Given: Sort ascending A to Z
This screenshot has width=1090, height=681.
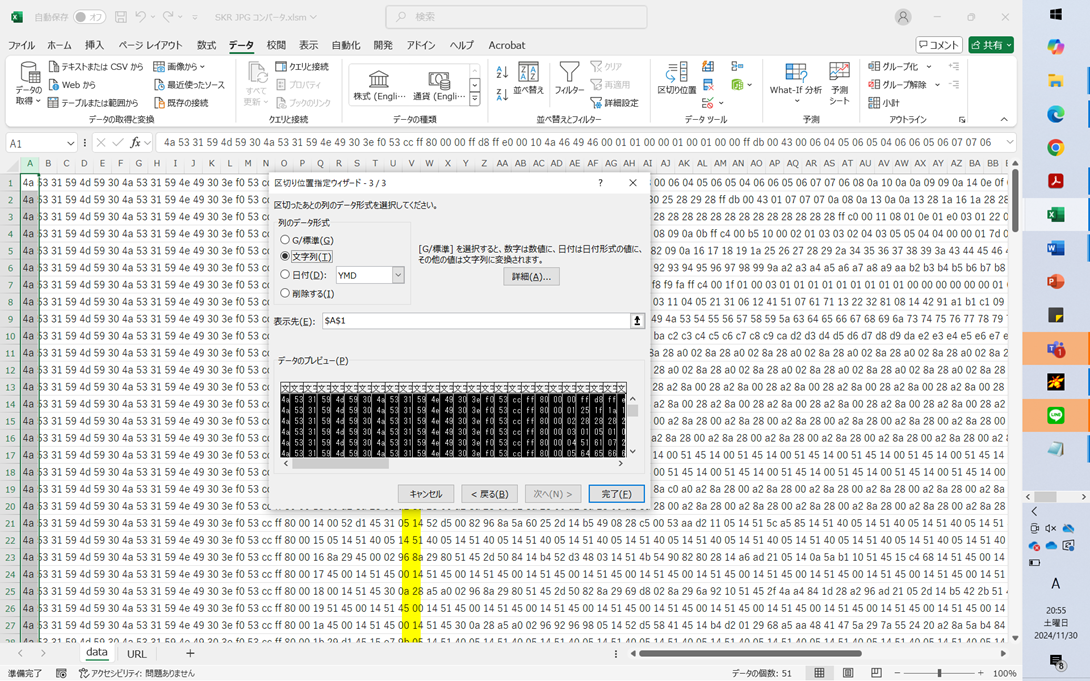Looking at the screenshot, I should coord(503,72).
